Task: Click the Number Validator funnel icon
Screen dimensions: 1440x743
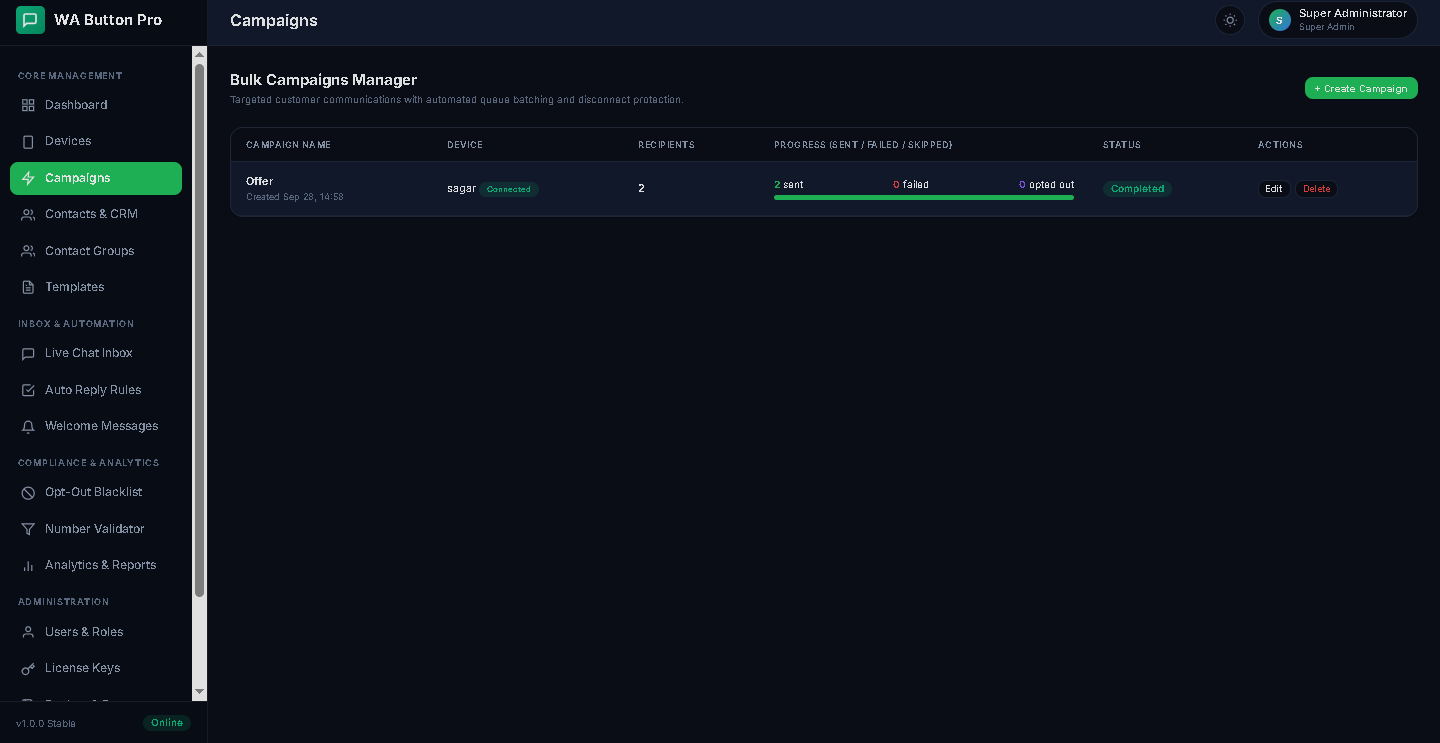Action: (28, 529)
